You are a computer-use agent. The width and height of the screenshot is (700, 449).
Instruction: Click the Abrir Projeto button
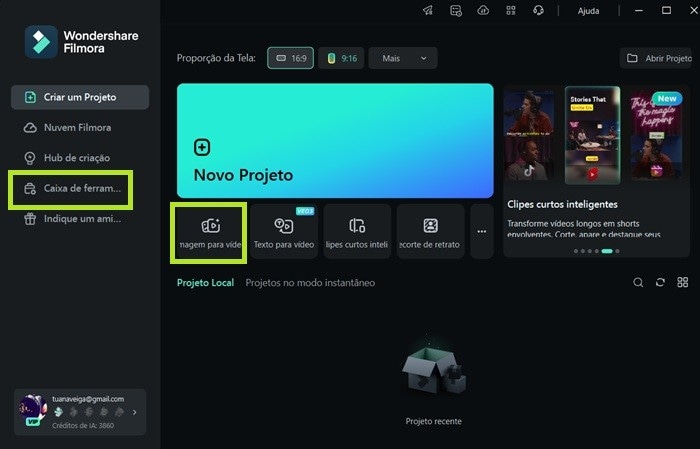[x=659, y=59]
